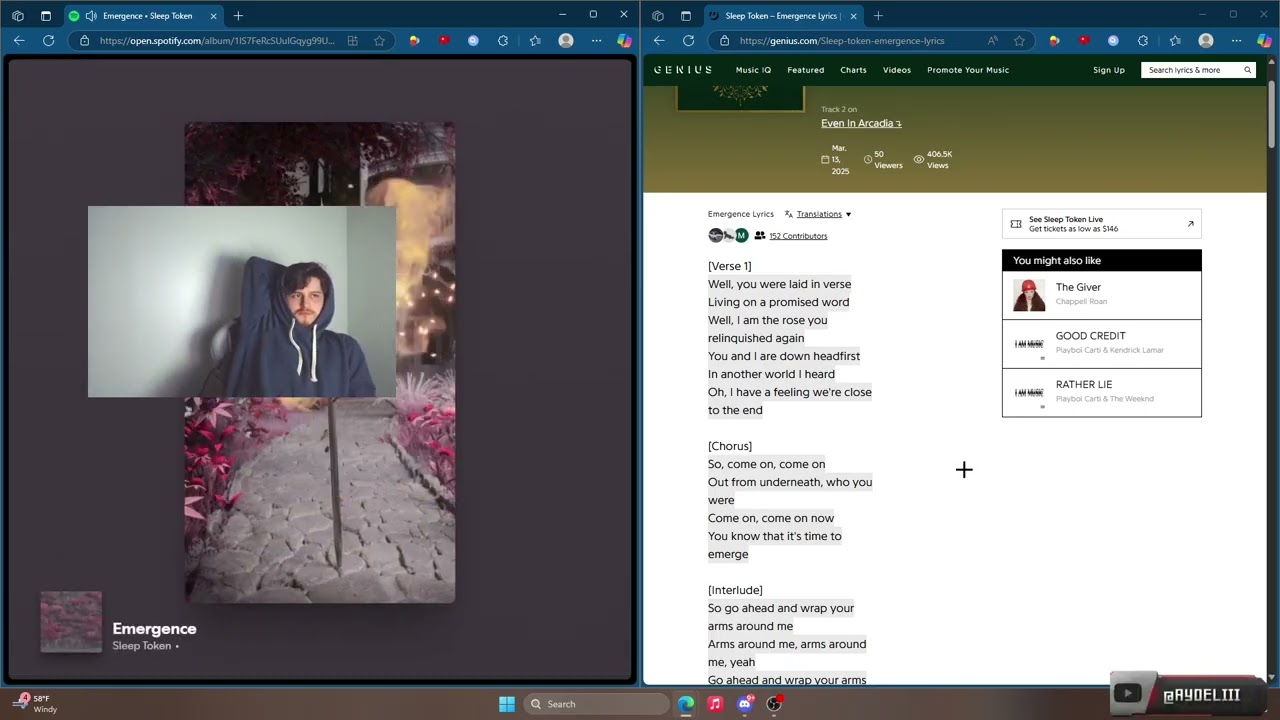The height and width of the screenshot is (720, 1280).
Task: Open a new tab in Spotify window
Action: click(238, 16)
